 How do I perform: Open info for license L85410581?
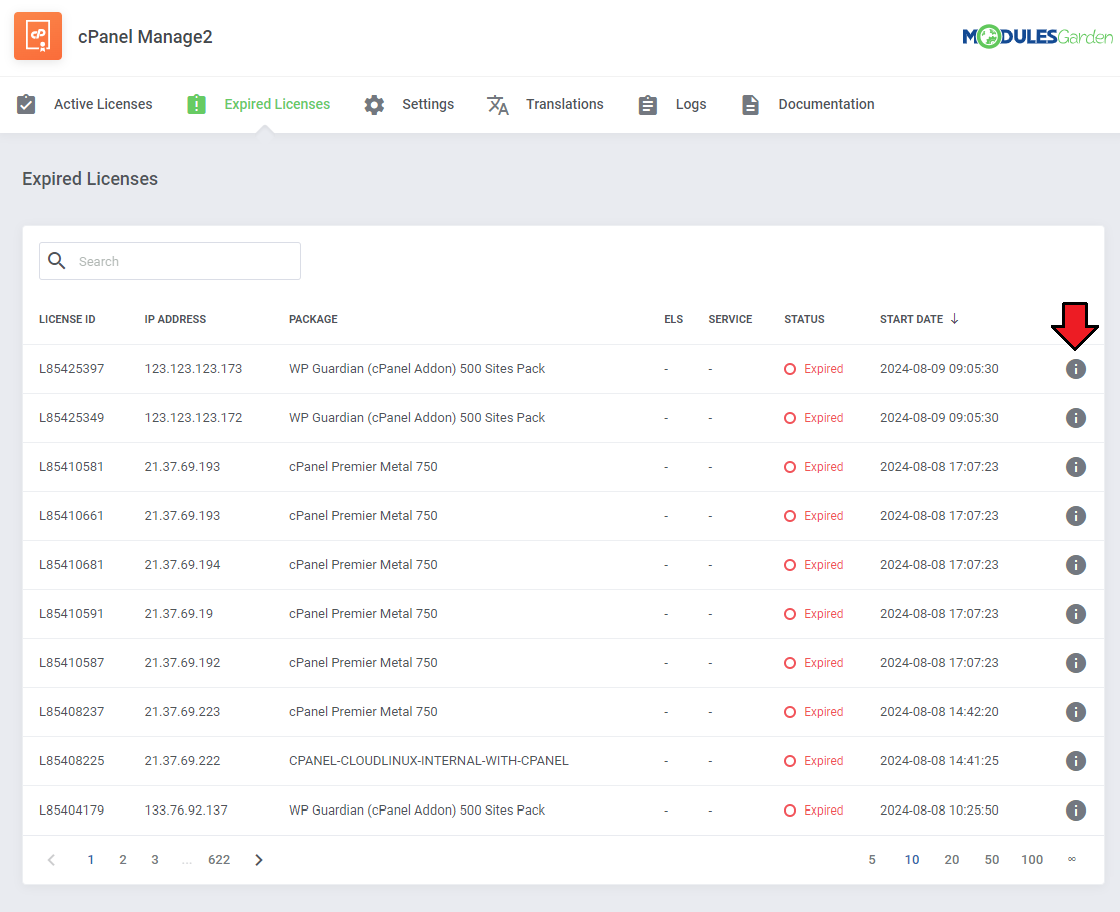click(x=1076, y=467)
